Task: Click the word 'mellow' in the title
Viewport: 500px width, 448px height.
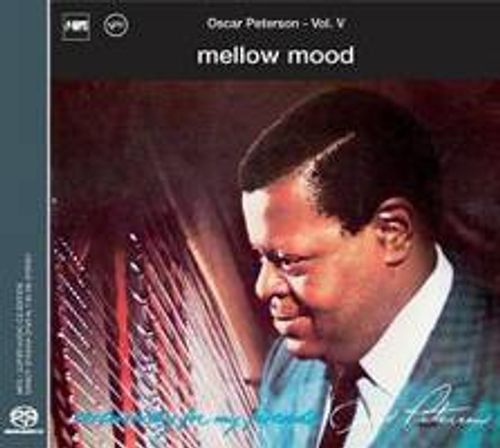Action: click(x=237, y=55)
